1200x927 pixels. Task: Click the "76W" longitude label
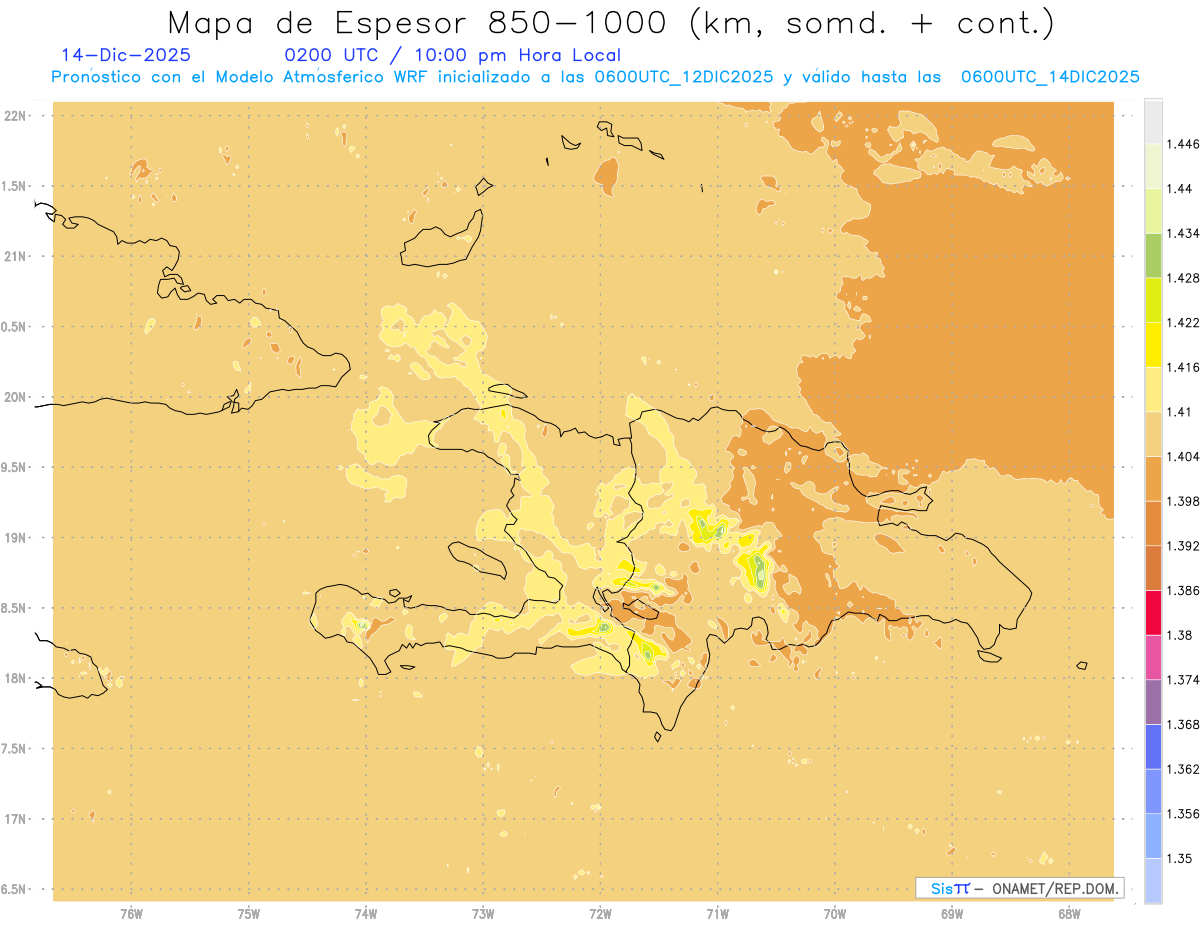[131, 912]
